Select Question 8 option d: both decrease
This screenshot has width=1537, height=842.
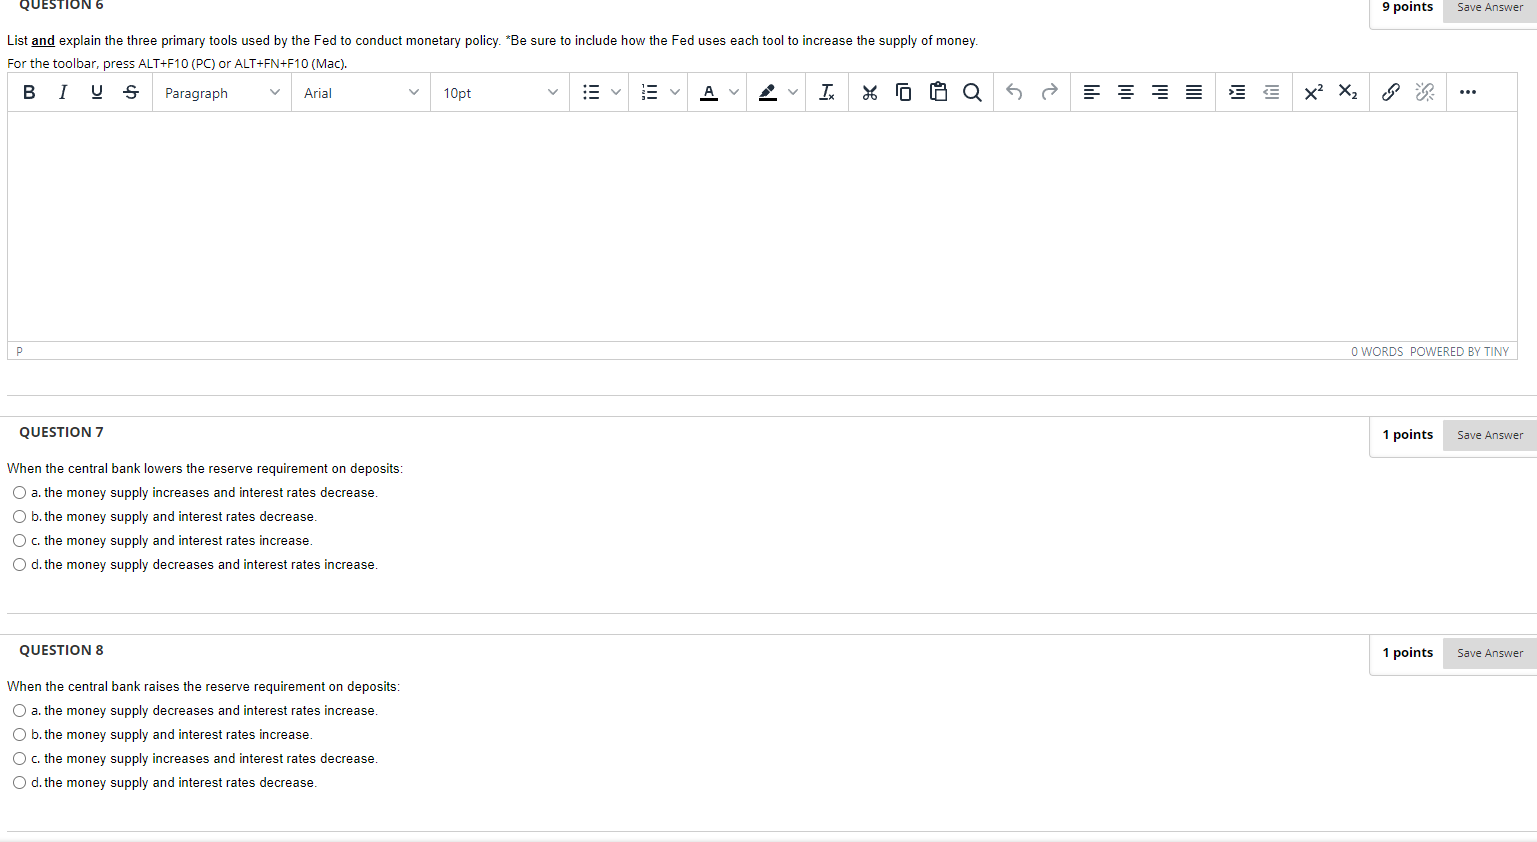[20, 783]
